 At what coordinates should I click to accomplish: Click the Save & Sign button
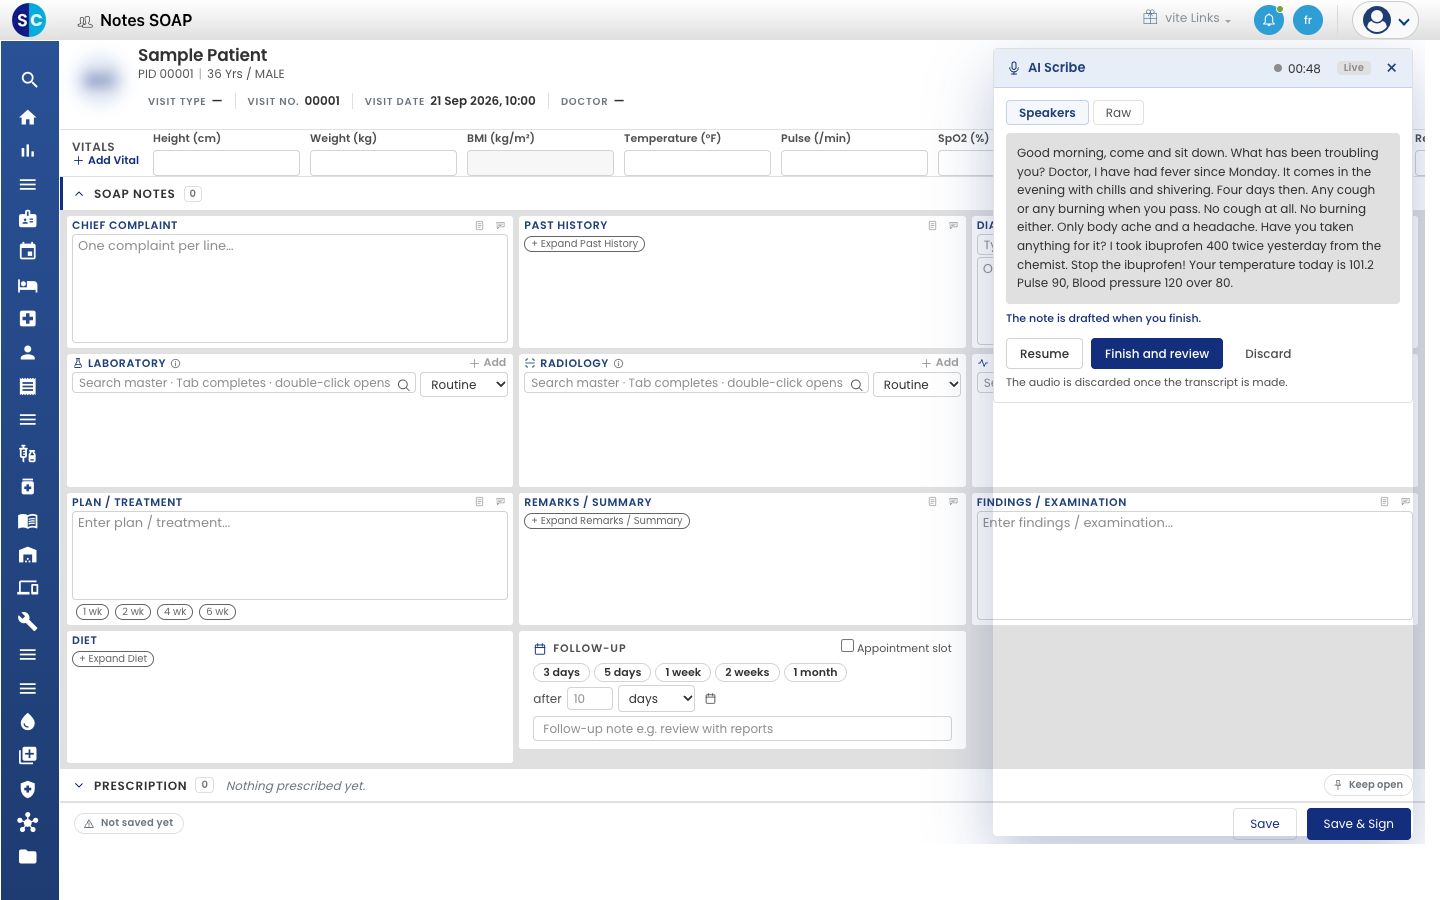click(x=1358, y=824)
